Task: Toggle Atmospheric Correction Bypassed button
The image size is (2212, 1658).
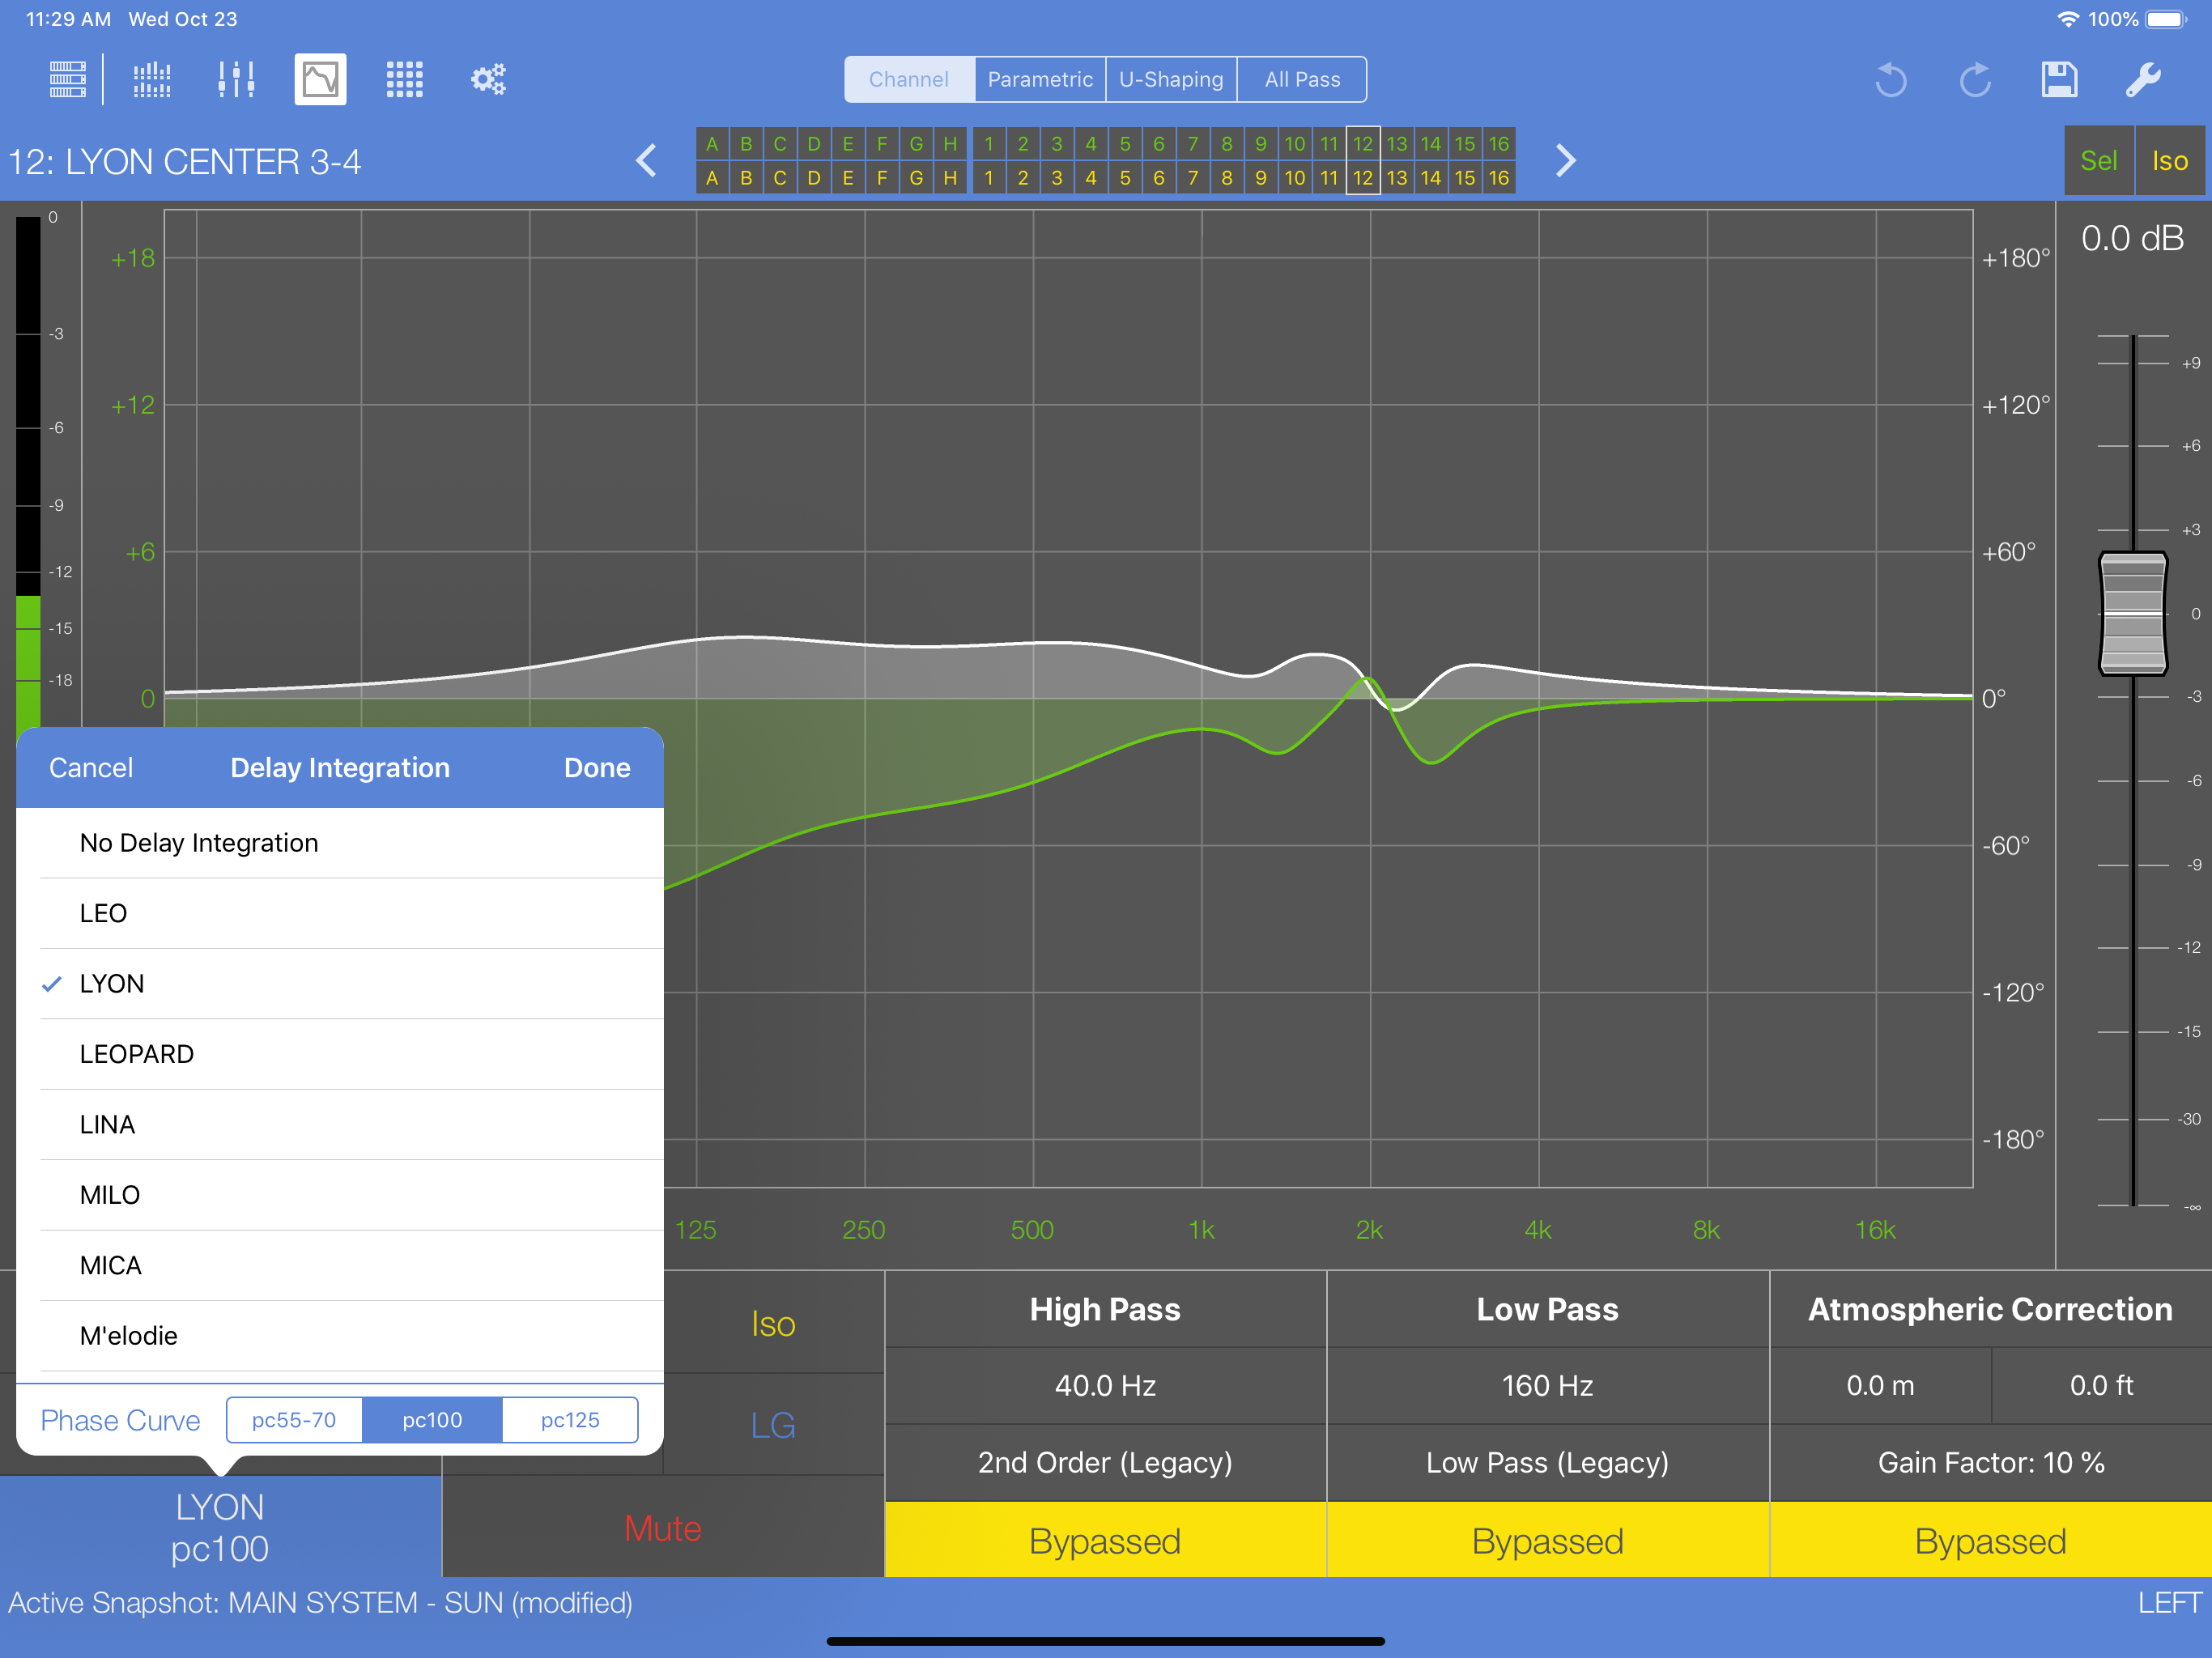Action: pyautogui.click(x=1990, y=1540)
